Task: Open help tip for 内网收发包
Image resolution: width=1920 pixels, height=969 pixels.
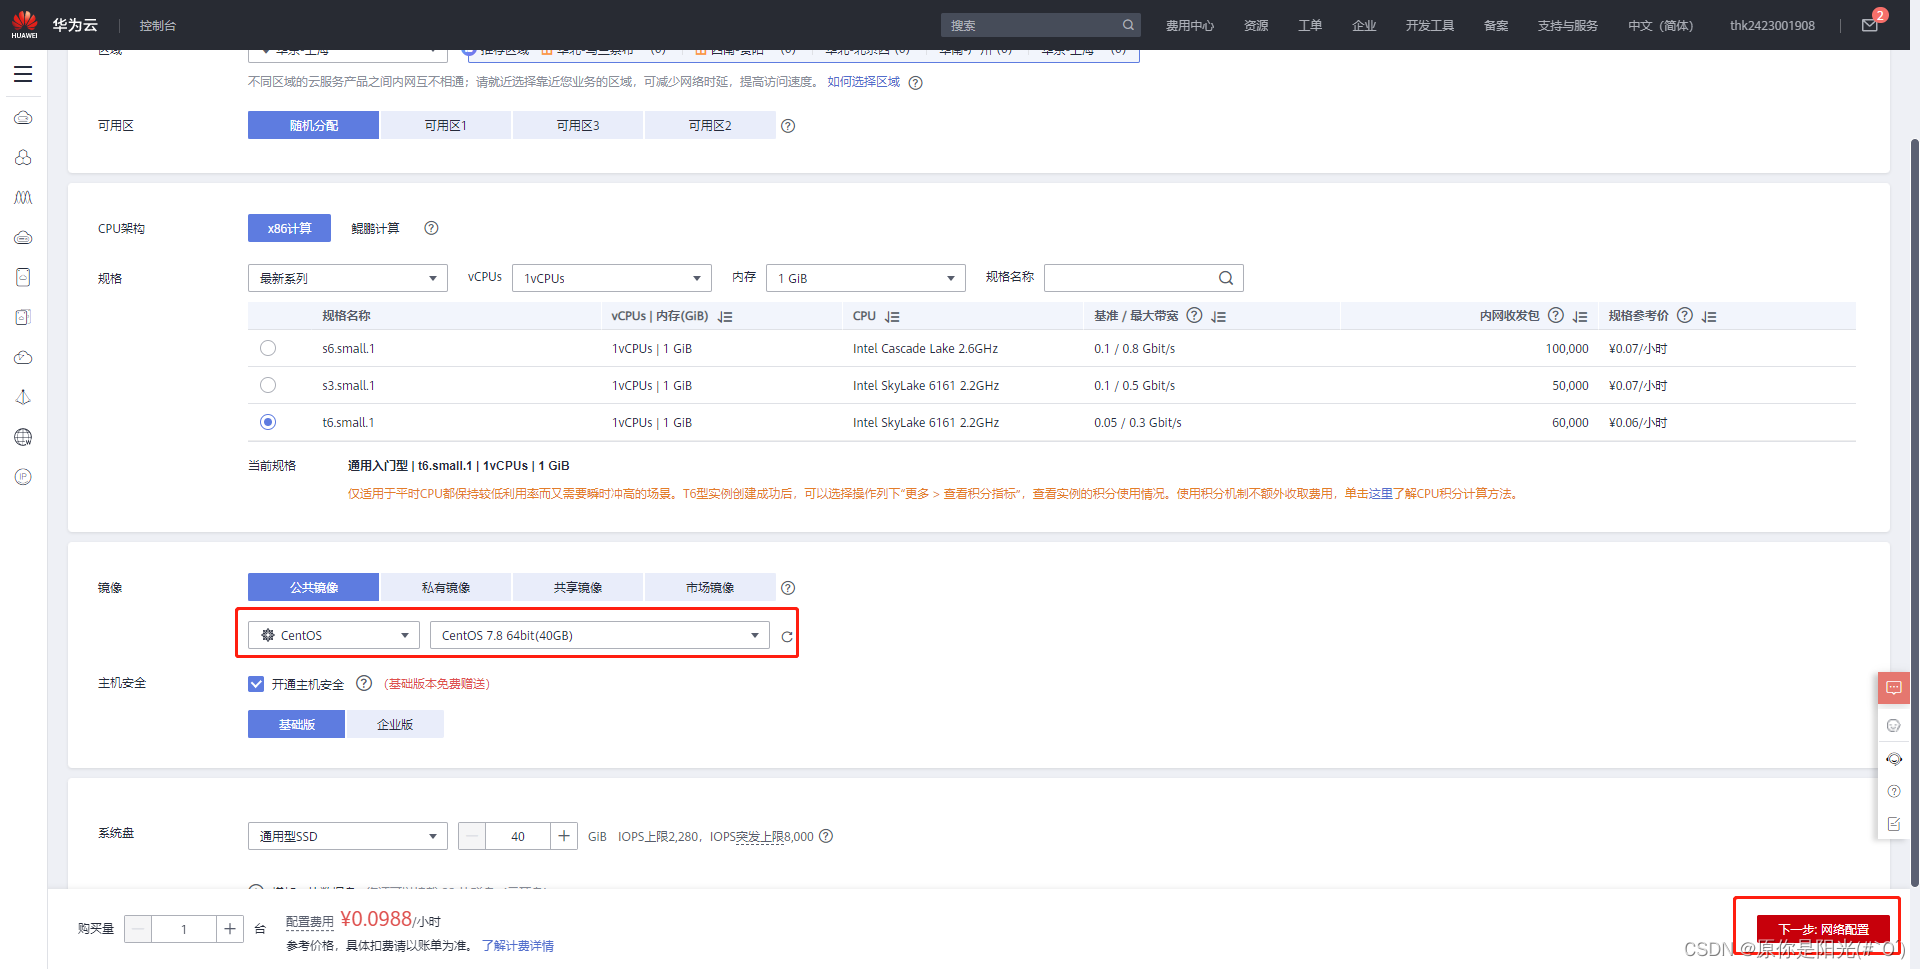Action: [1556, 316]
